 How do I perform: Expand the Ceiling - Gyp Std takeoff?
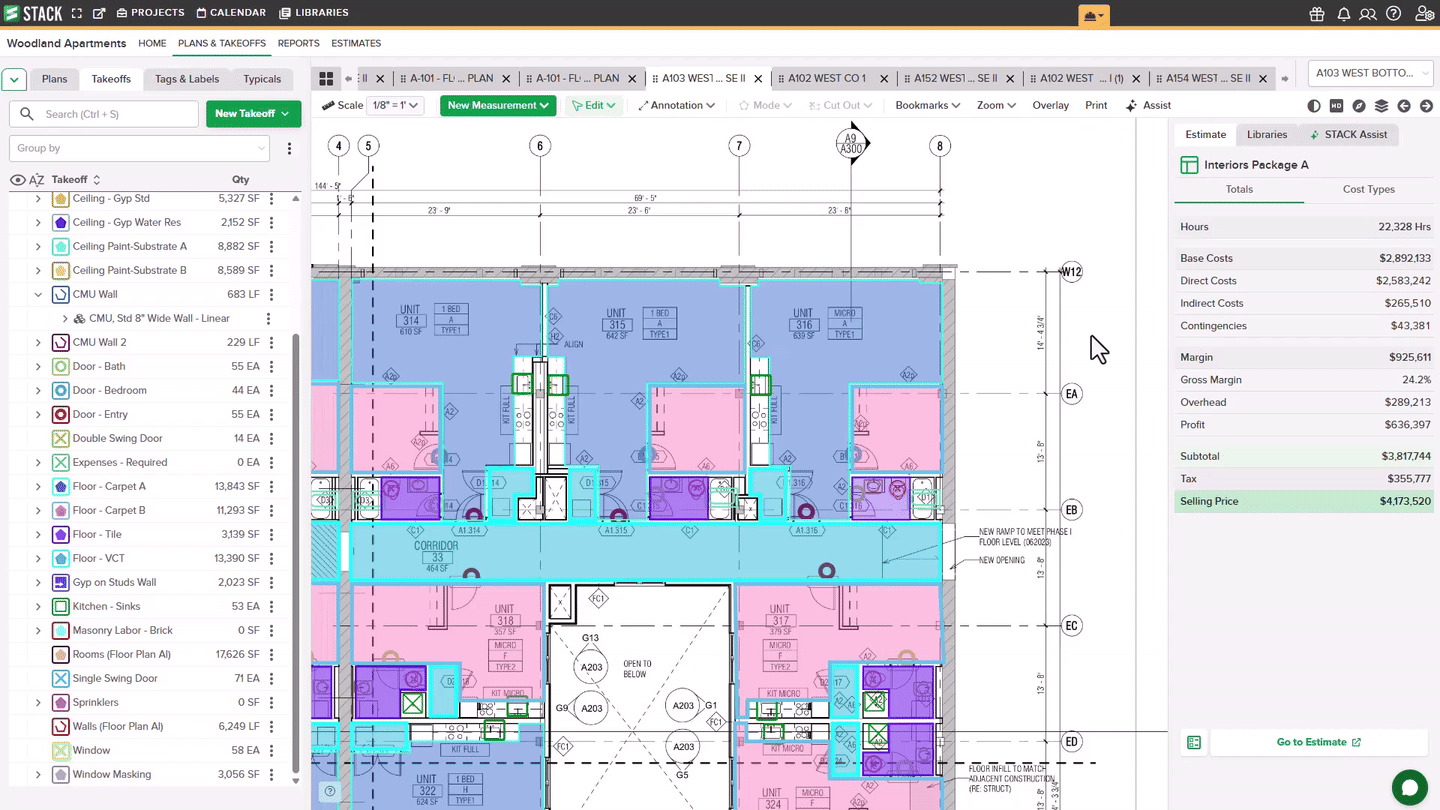coord(38,198)
